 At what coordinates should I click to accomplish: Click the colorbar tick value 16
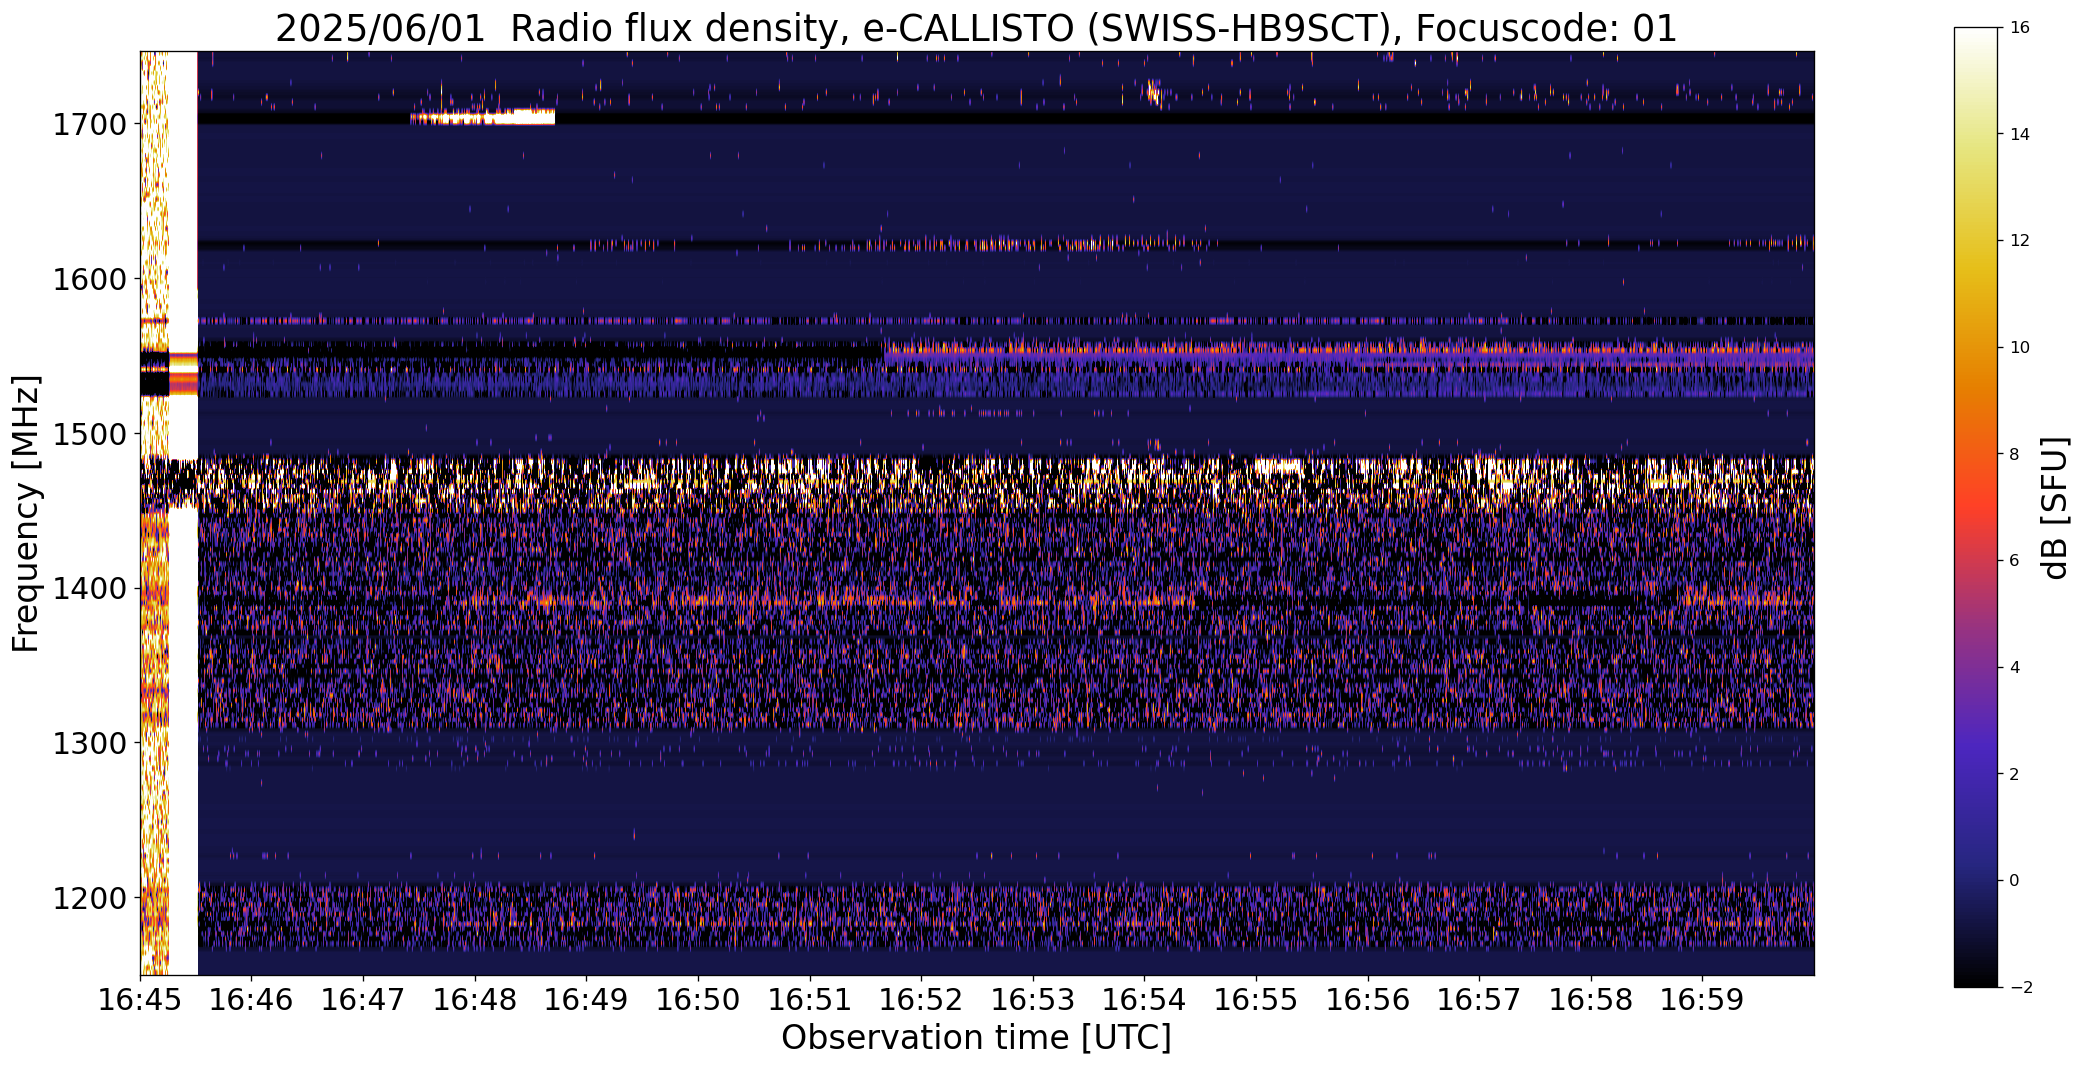2019,28
